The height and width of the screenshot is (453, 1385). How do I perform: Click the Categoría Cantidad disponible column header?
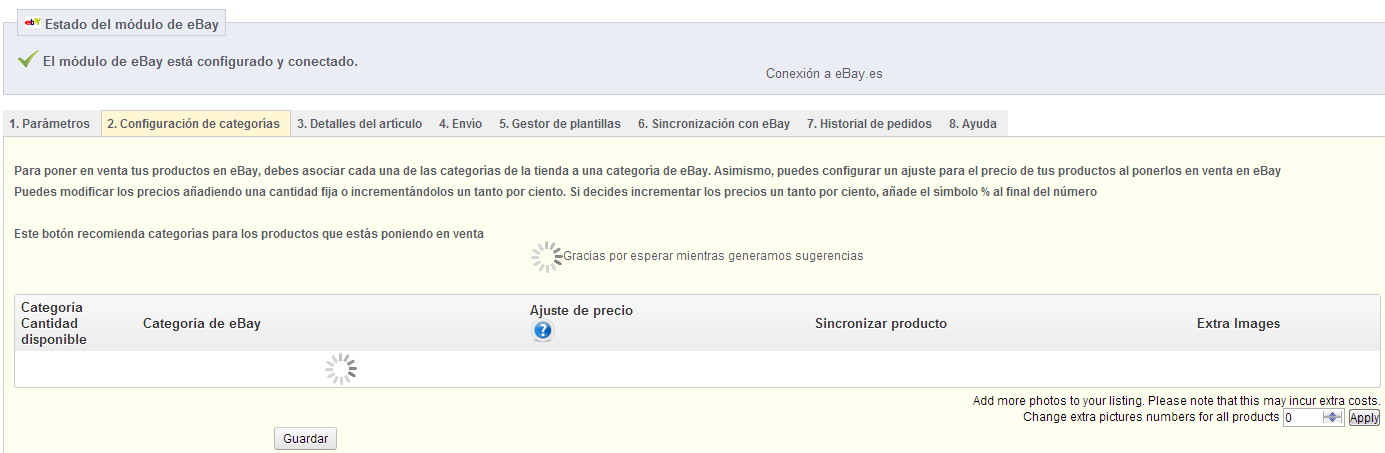click(54, 323)
